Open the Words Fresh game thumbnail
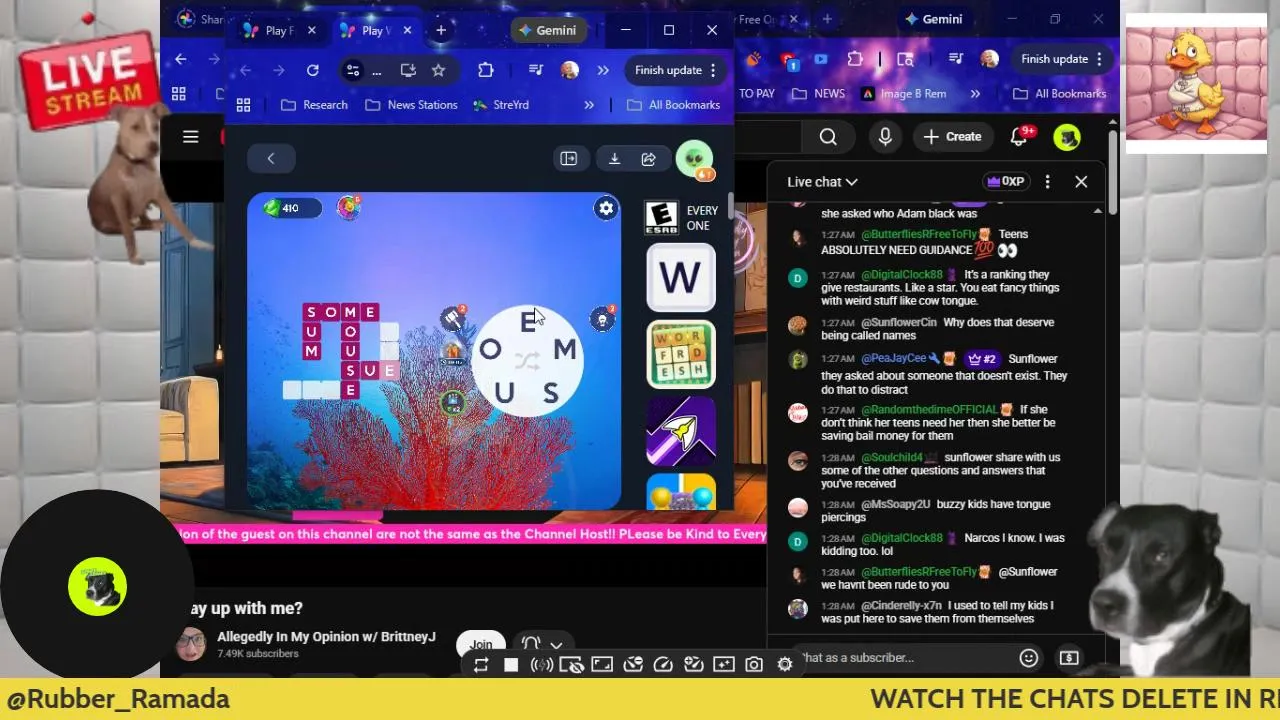 point(681,354)
